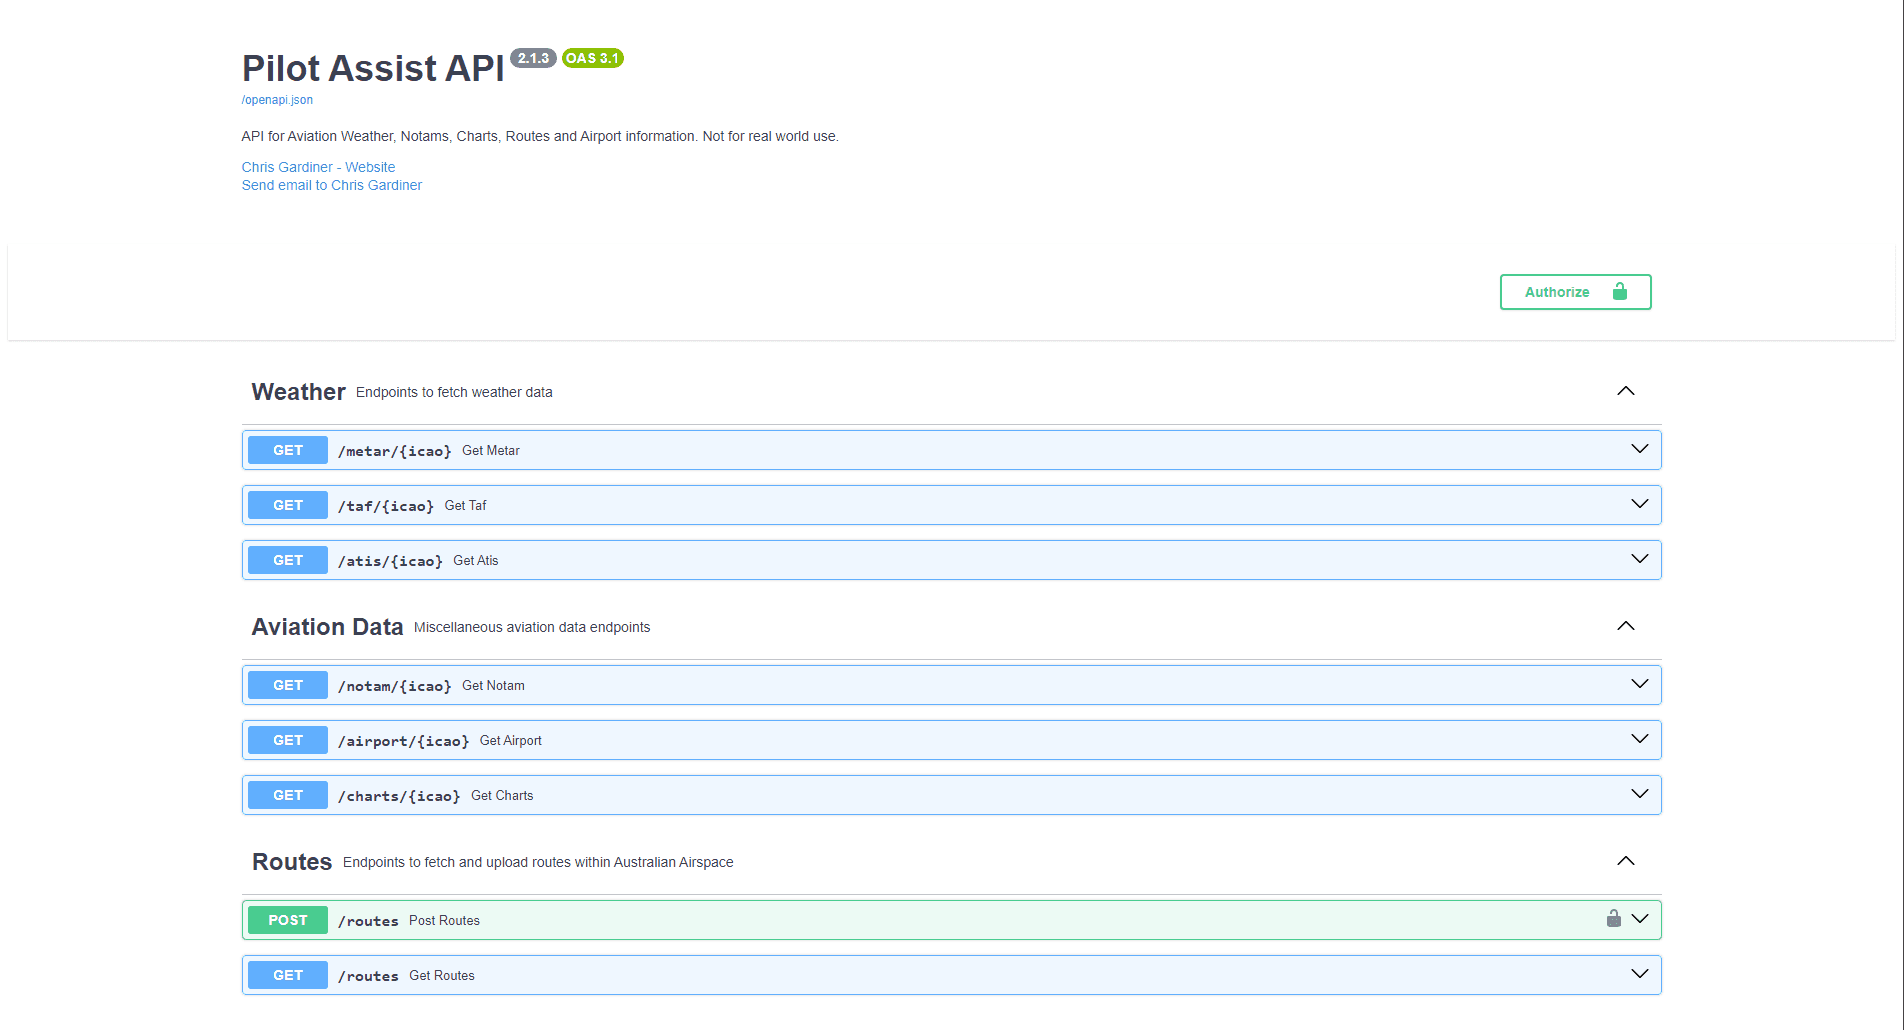
Task: Click 'Miscellaneous aviation data endpoints' description
Action: (532, 627)
